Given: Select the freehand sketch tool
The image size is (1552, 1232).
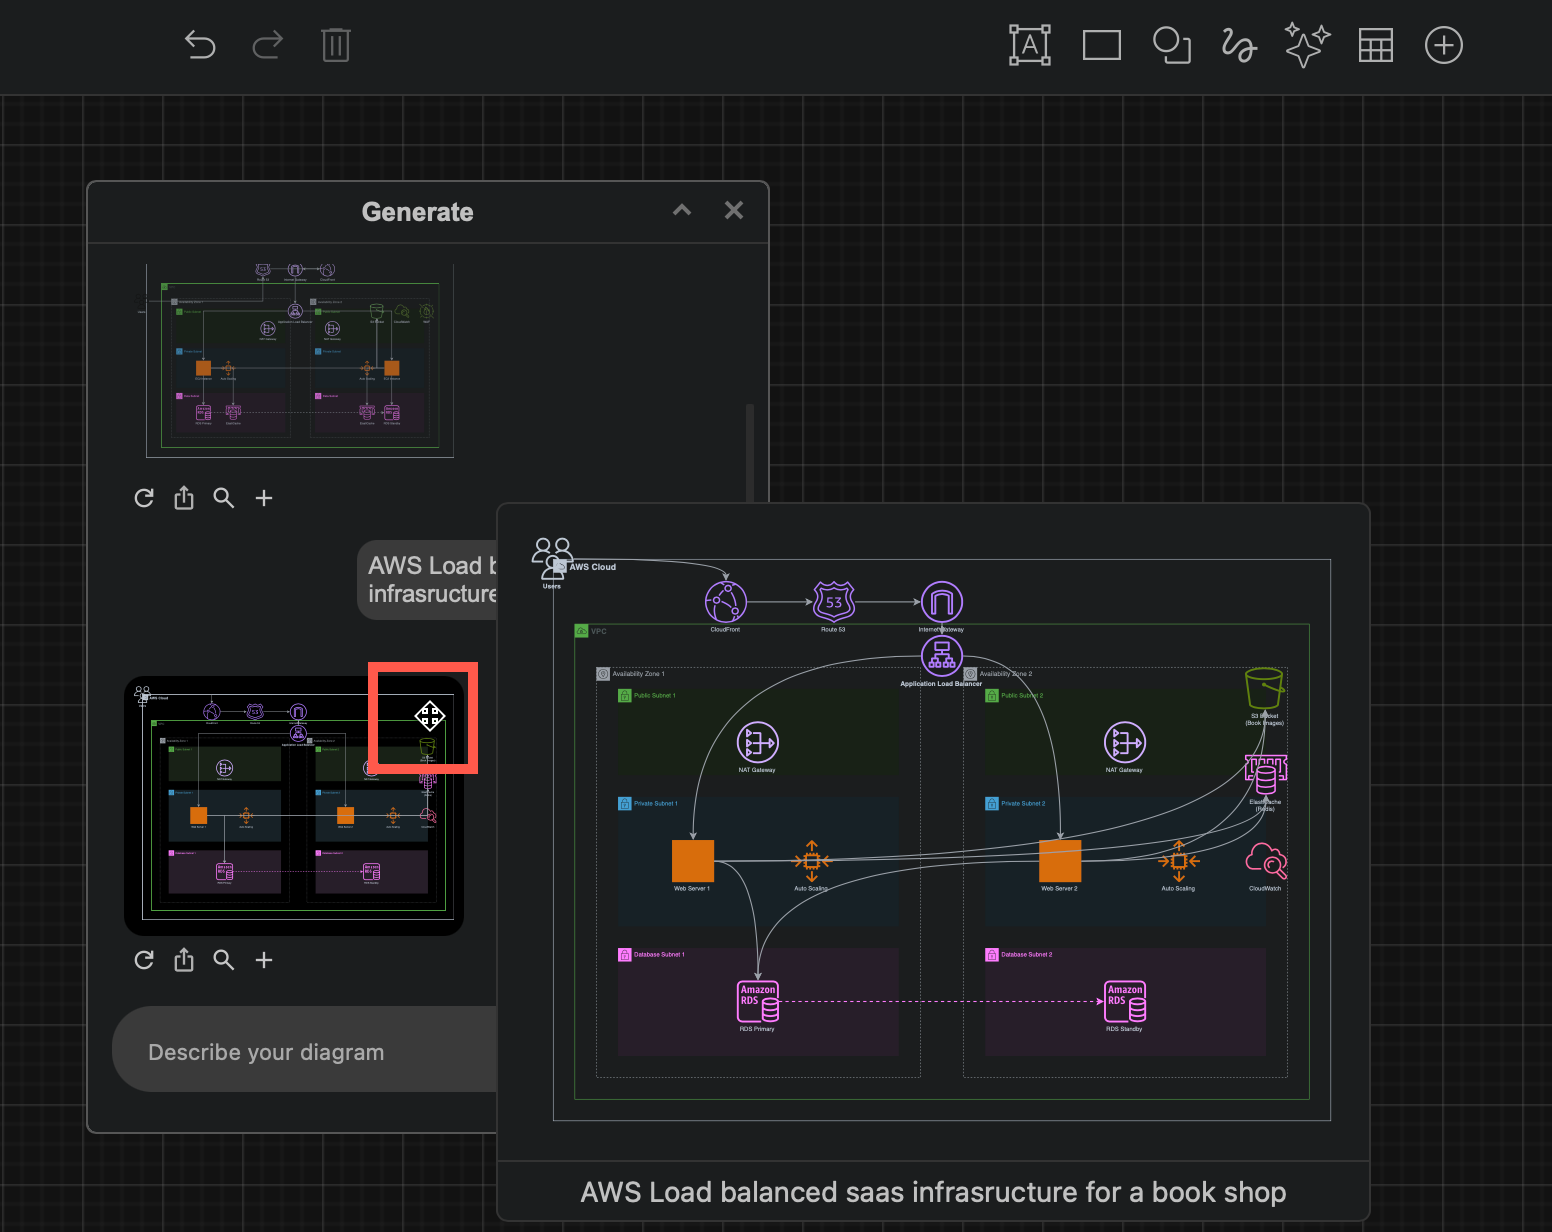Looking at the screenshot, I should (x=1239, y=44).
